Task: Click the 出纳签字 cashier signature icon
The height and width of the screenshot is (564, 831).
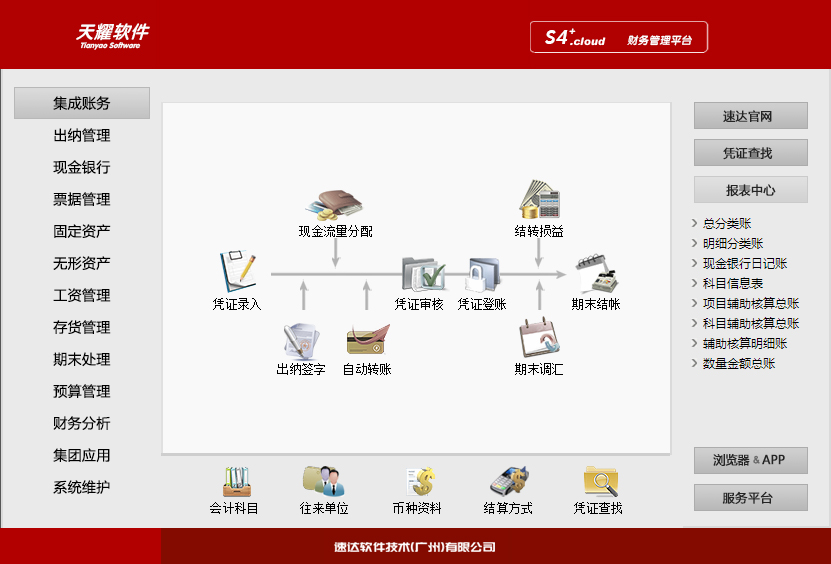Action: tap(301, 340)
